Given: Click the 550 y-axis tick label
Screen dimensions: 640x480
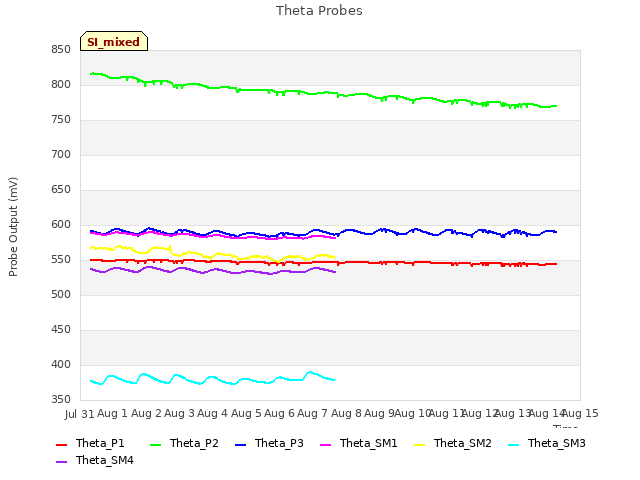Looking at the screenshot, I should point(61,260).
